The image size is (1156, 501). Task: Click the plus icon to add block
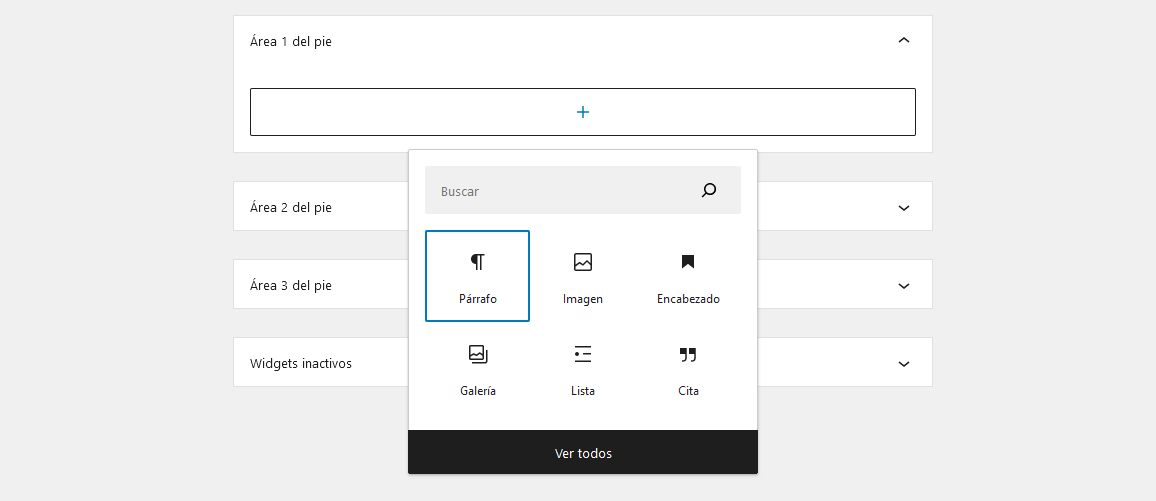[x=583, y=112]
